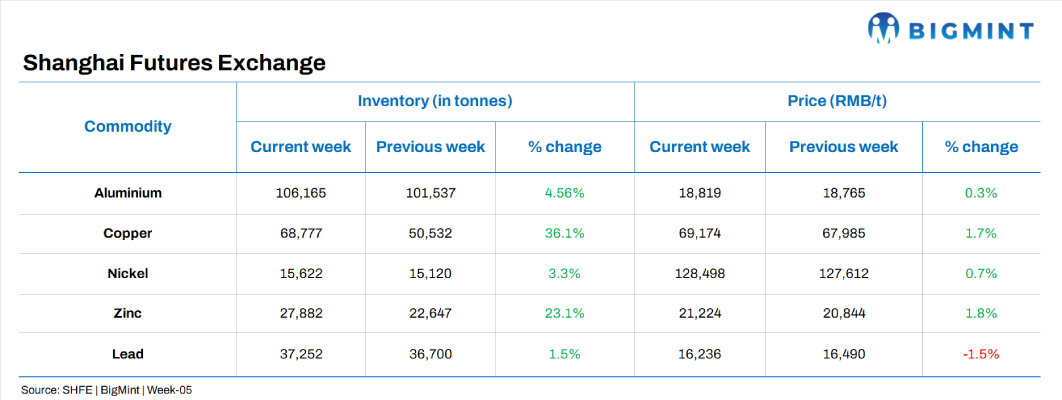
Task: Click Nickel's current week price 128,498
Action: pos(699,273)
